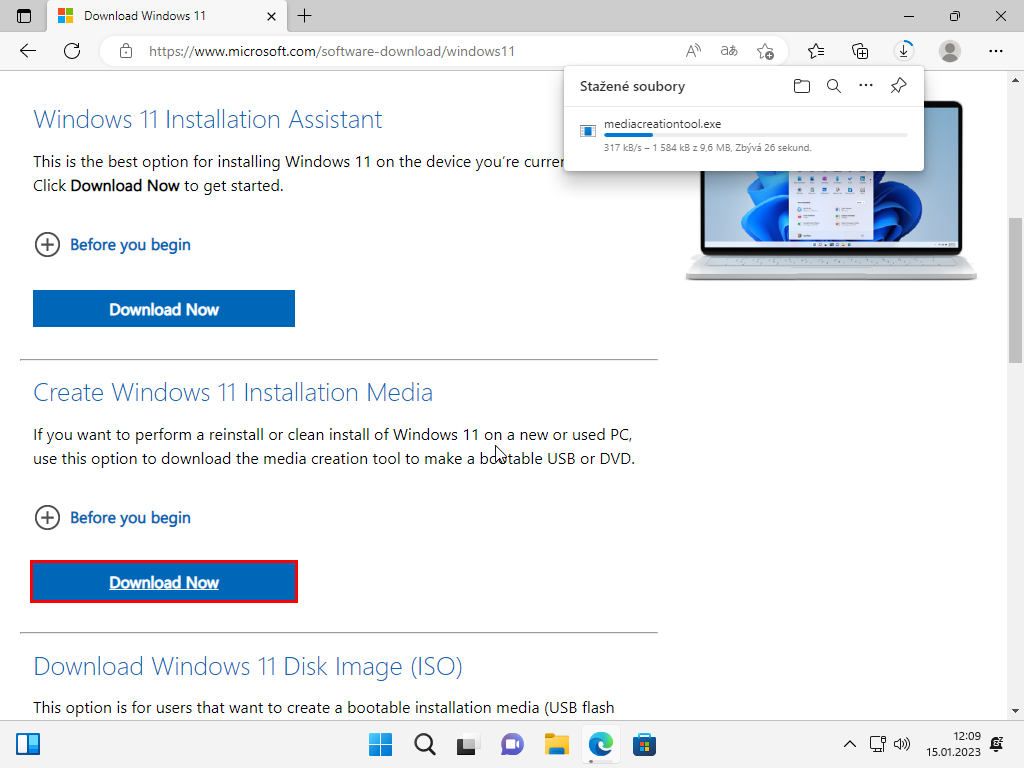This screenshot has height=768, width=1024.
Task: Open the Collections icon in the toolbar
Action: click(x=859, y=51)
